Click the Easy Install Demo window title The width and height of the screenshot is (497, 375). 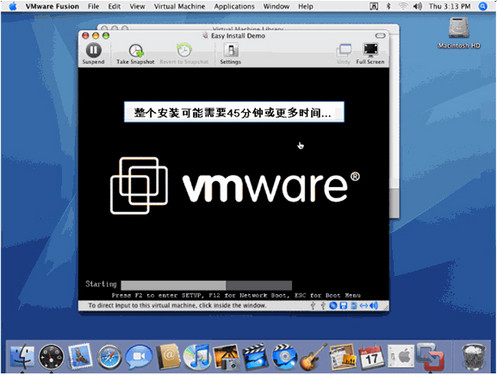pyautogui.click(x=238, y=36)
